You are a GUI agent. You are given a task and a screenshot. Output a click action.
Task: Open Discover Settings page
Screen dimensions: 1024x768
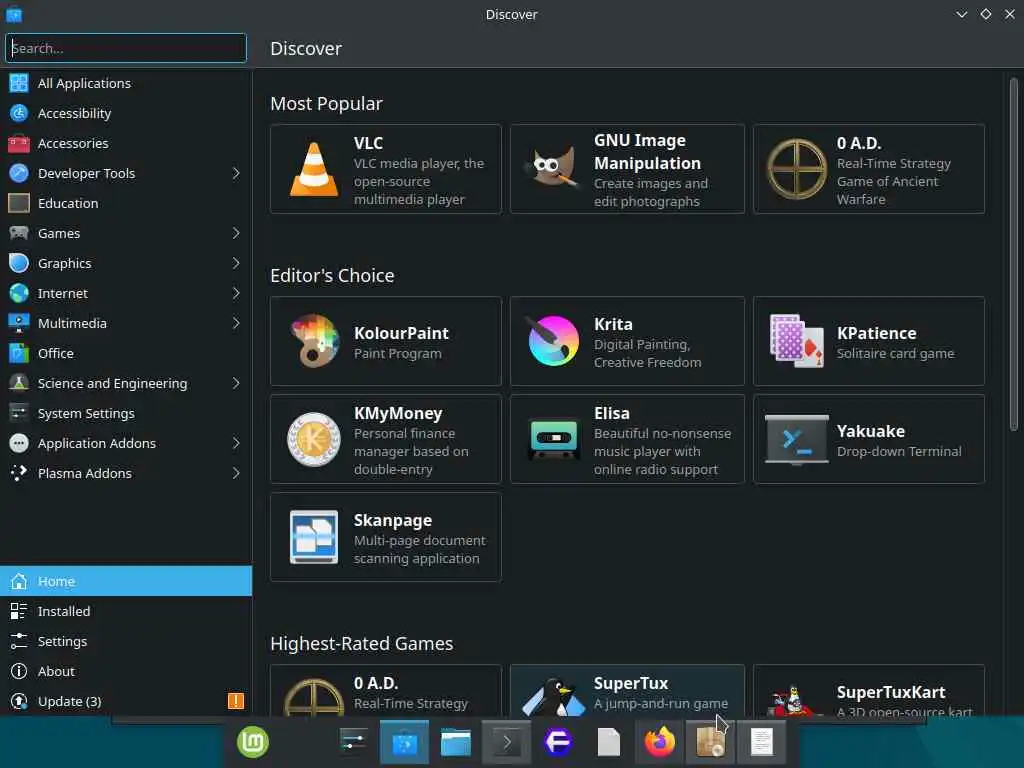point(126,641)
